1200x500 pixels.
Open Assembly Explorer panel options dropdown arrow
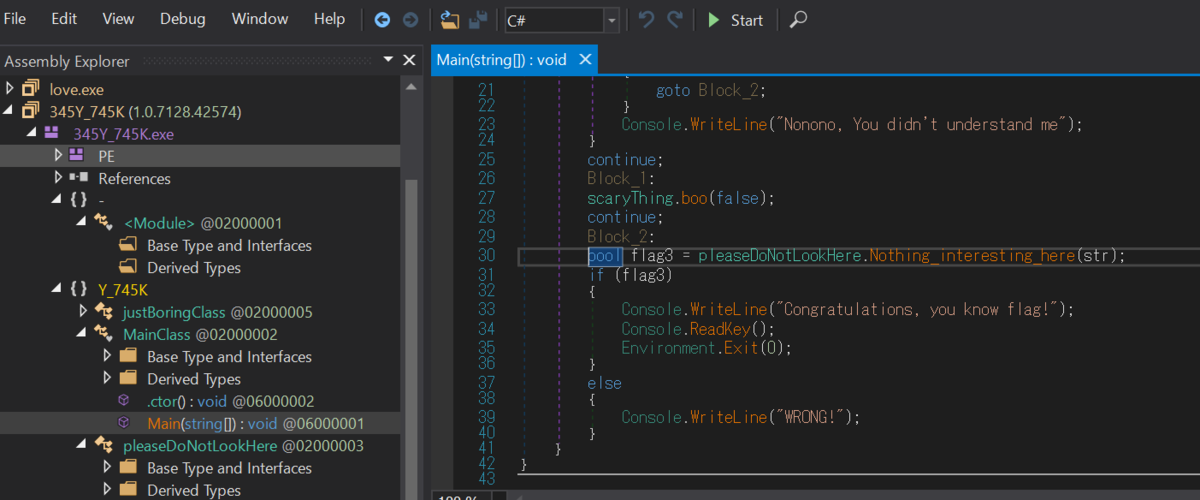[388, 61]
